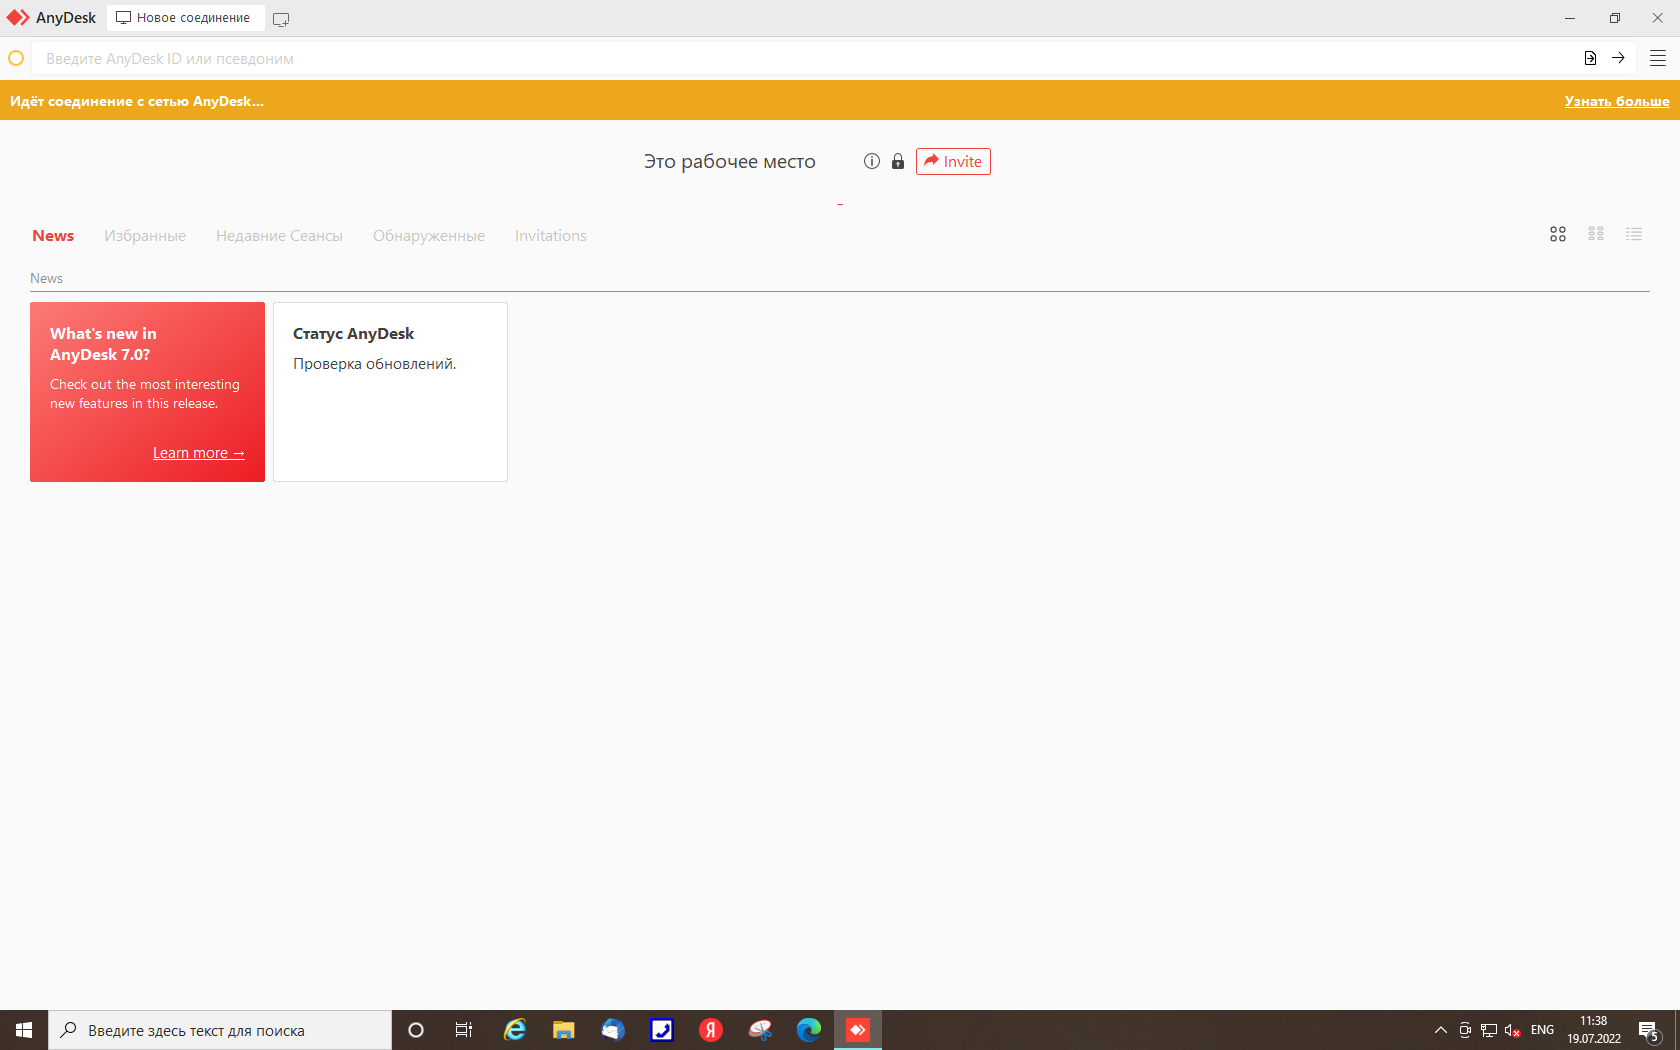Viewport: 1680px width, 1050px height.
Task: Click Узнать больше in orange banner
Action: click(1616, 101)
